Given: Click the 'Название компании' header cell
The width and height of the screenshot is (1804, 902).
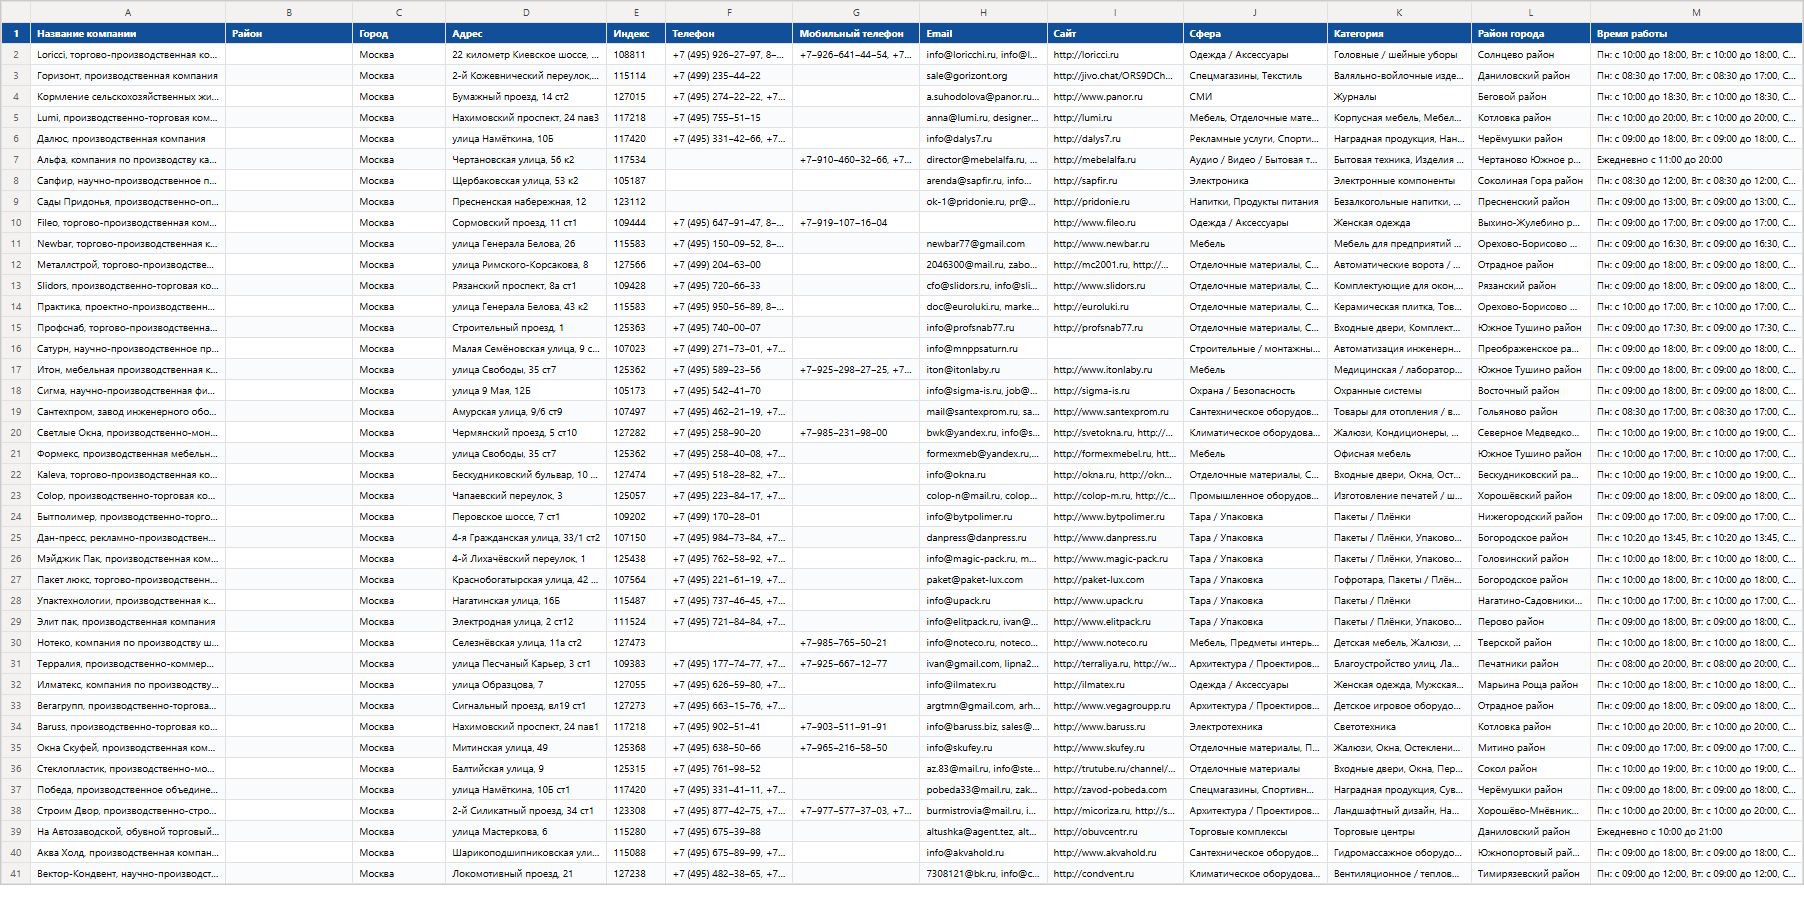Looking at the screenshot, I should click(x=128, y=33).
